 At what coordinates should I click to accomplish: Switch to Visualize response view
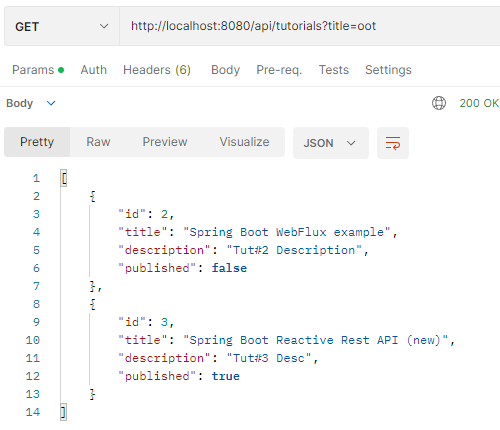tap(244, 142)
